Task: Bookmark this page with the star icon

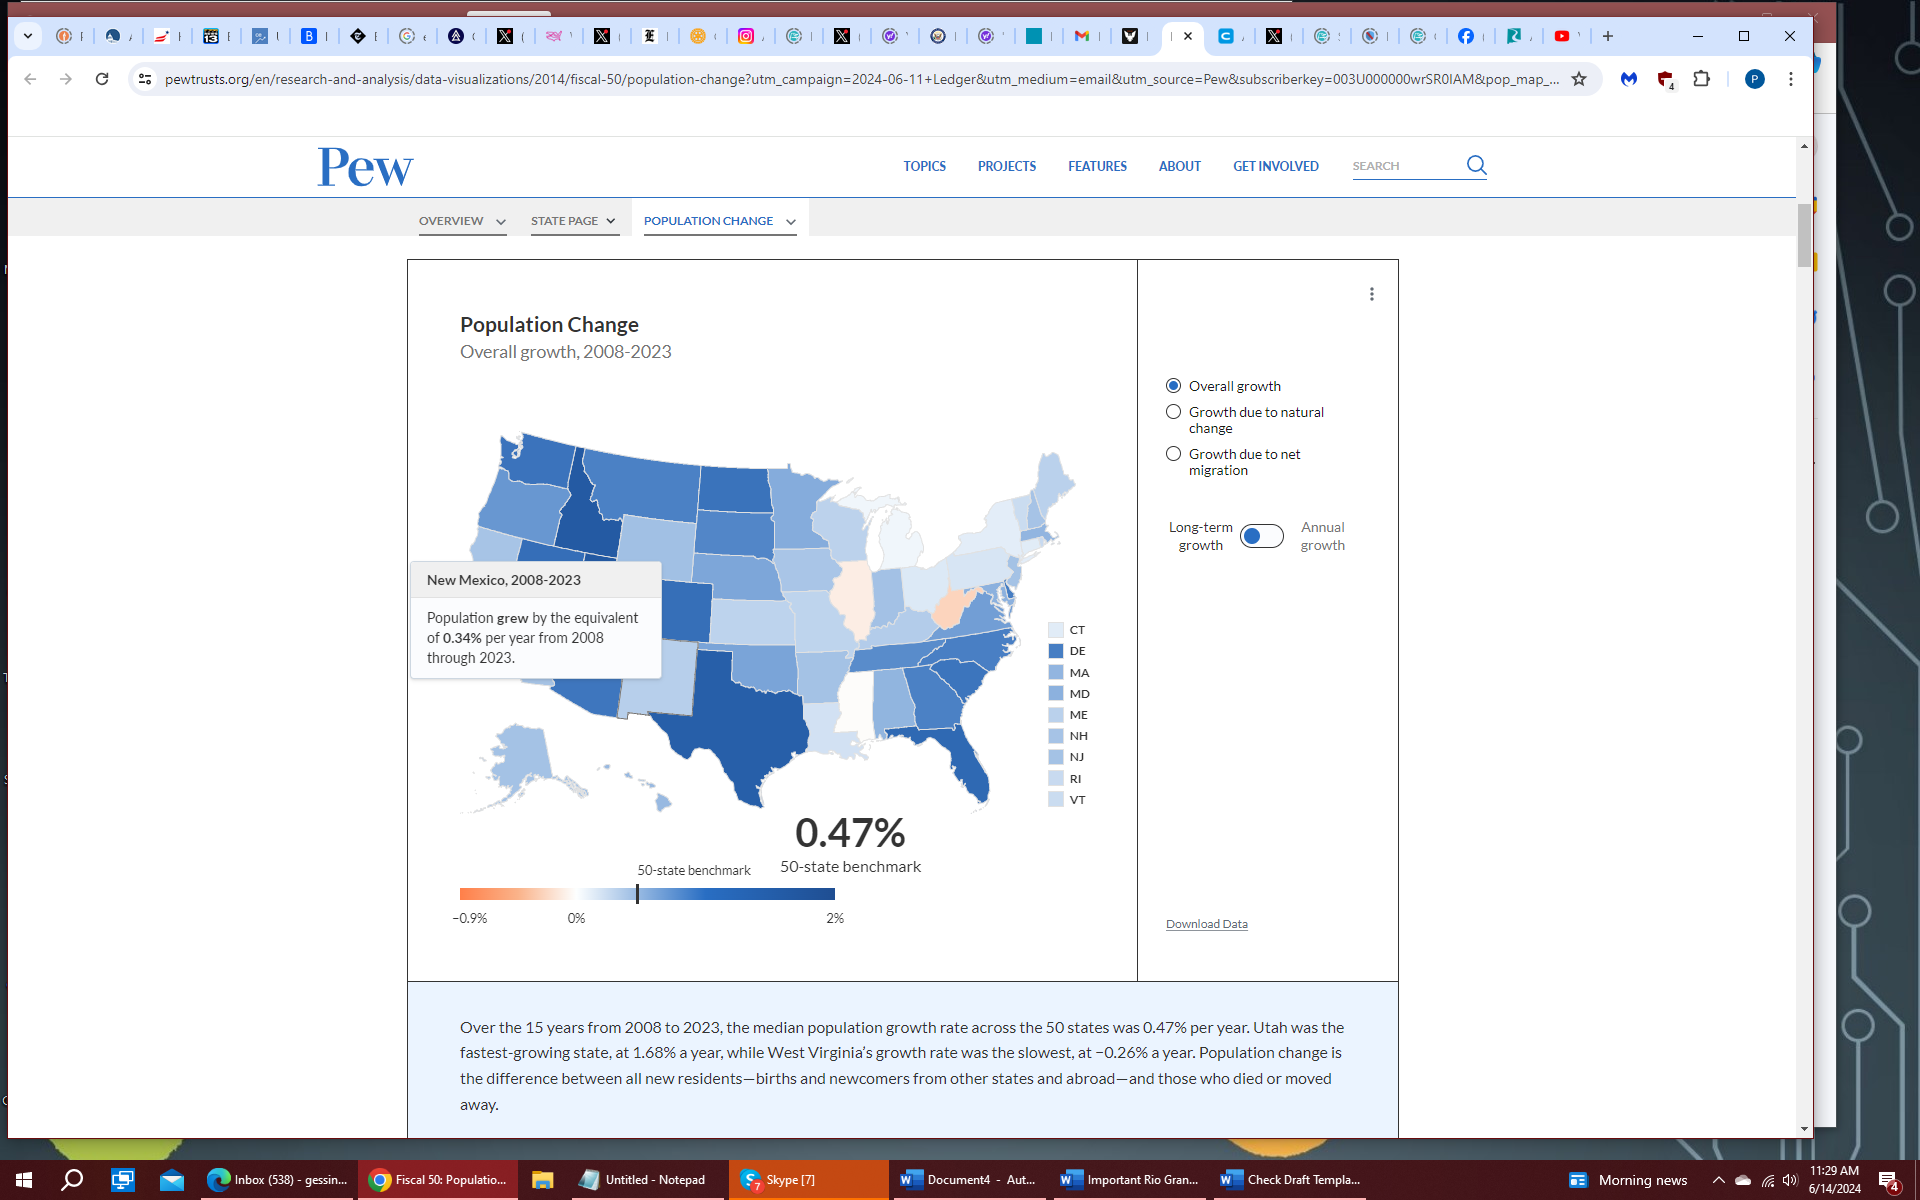Action: [1579, 79]
